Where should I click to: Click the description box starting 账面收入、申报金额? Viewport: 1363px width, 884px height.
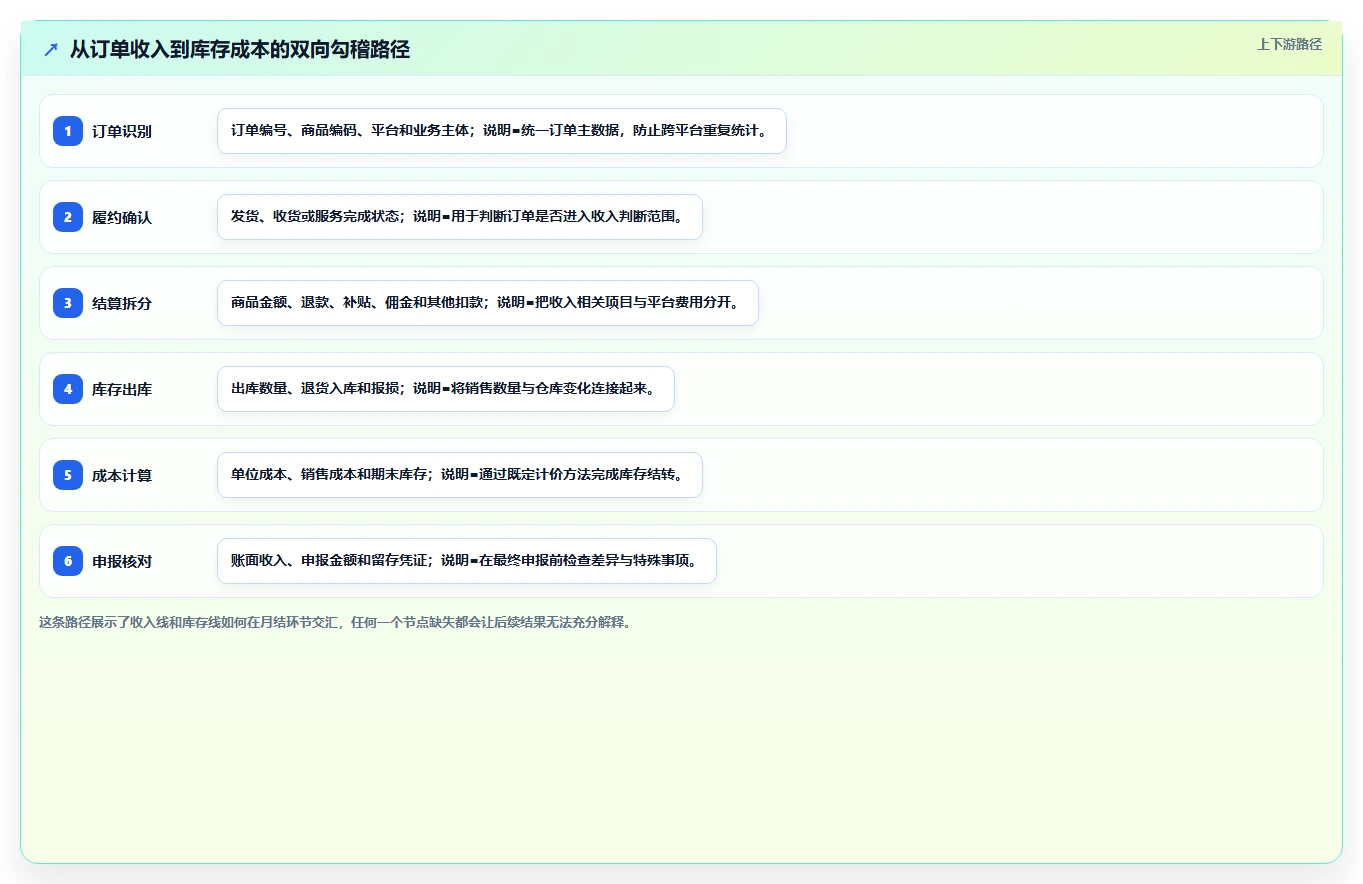pos(467,561)
